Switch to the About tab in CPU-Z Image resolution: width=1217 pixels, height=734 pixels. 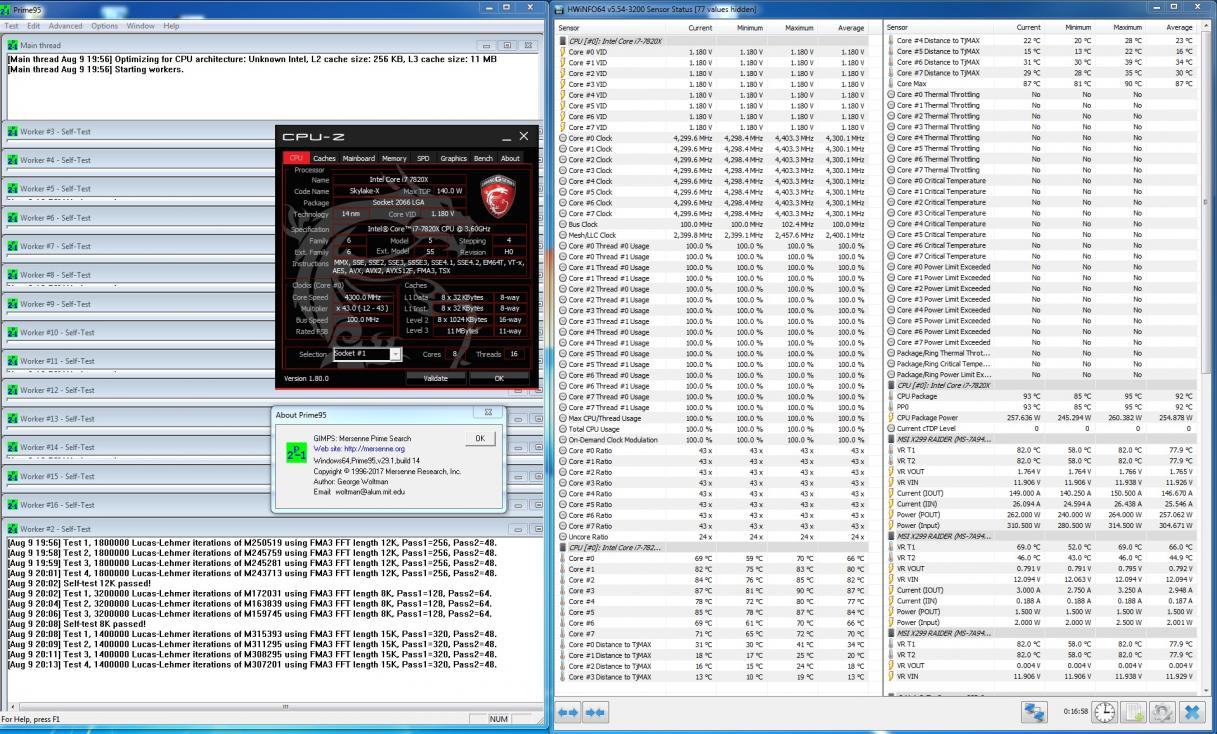point(510,158)
